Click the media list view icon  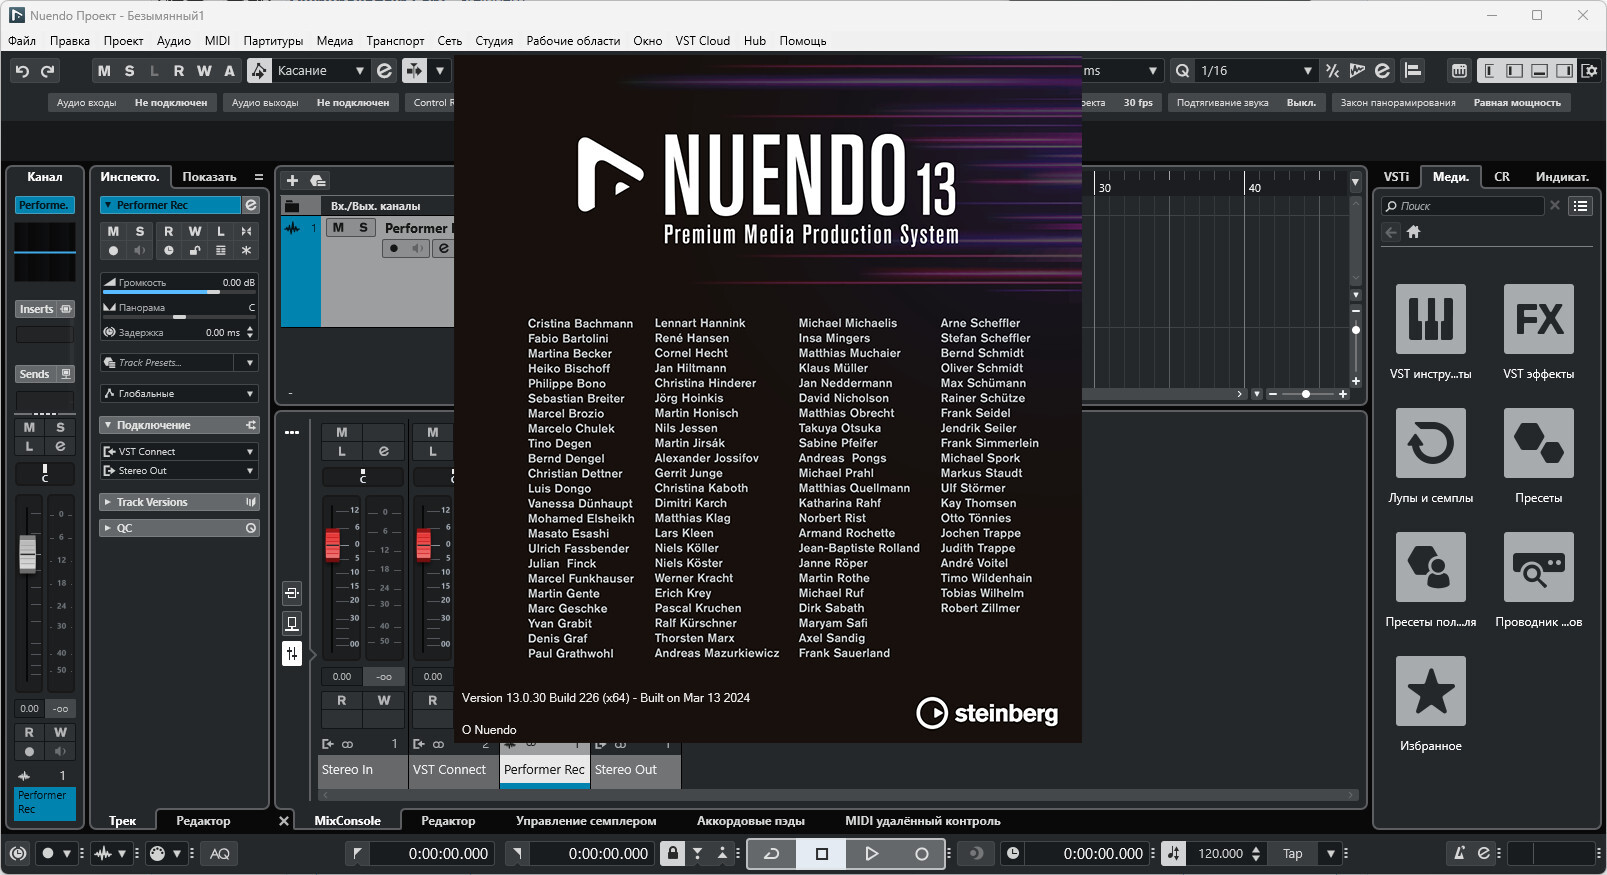coord(1580,206)
